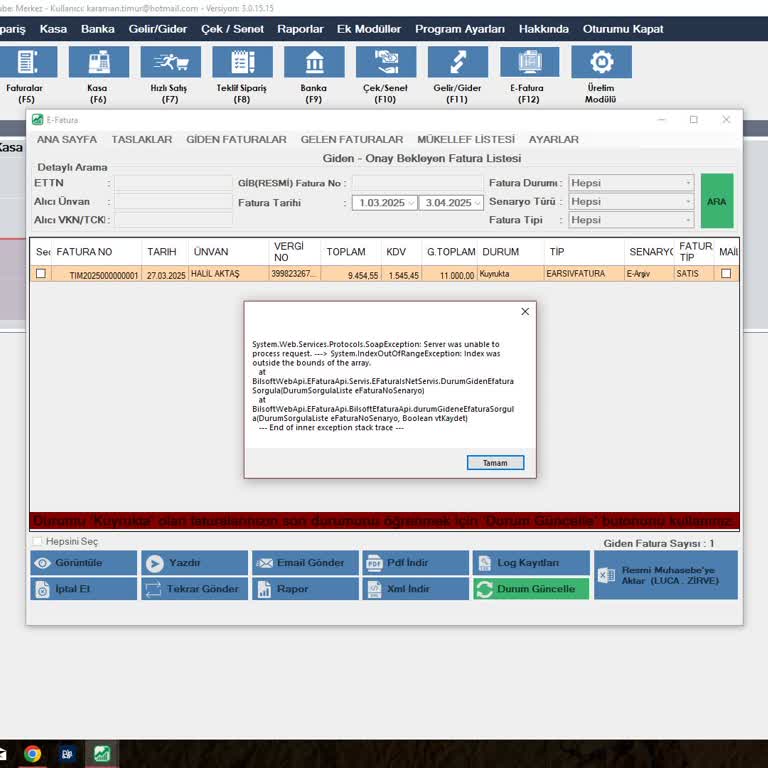Click the İptal Et button
Screen dimensions: 768x768
pos(84,589)
